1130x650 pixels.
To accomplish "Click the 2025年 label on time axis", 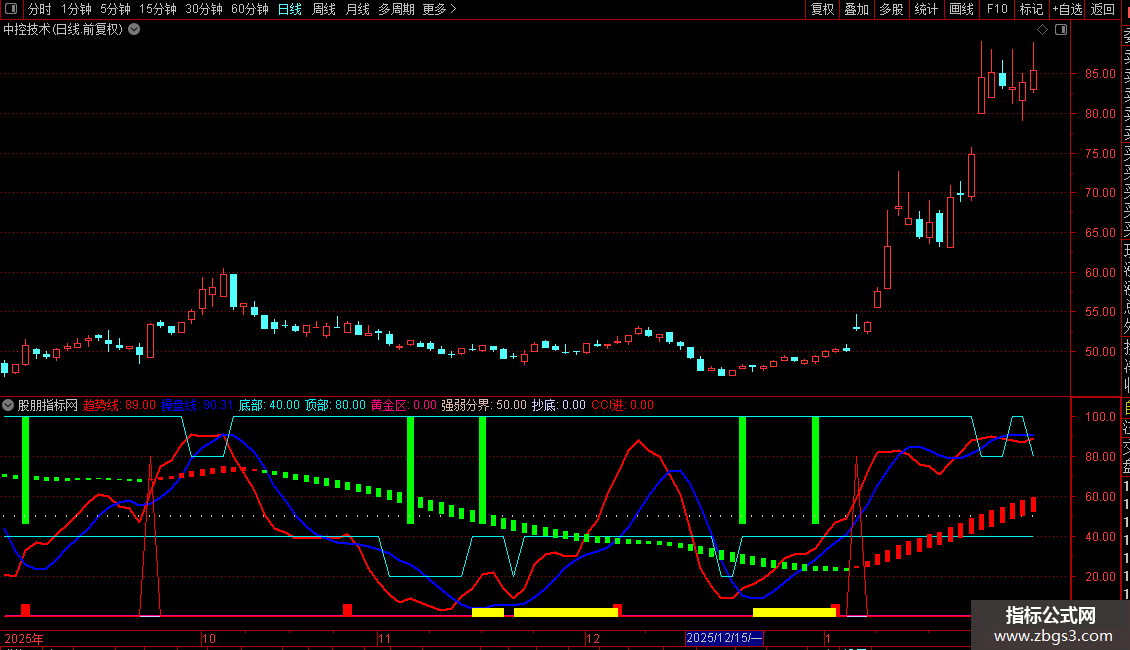I will click(24, 638).
